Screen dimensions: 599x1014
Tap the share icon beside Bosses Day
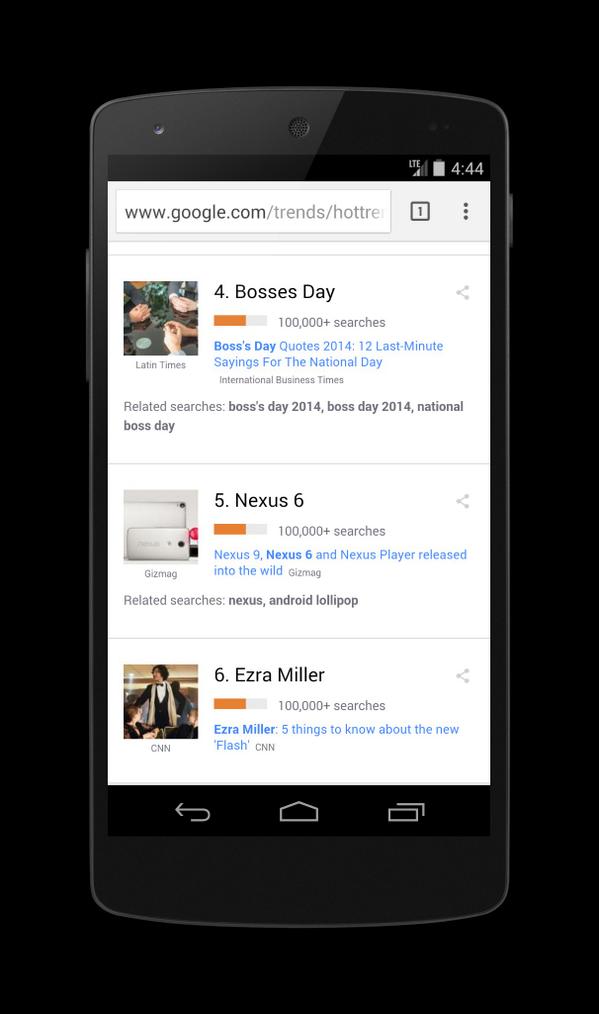click(463, 292)
